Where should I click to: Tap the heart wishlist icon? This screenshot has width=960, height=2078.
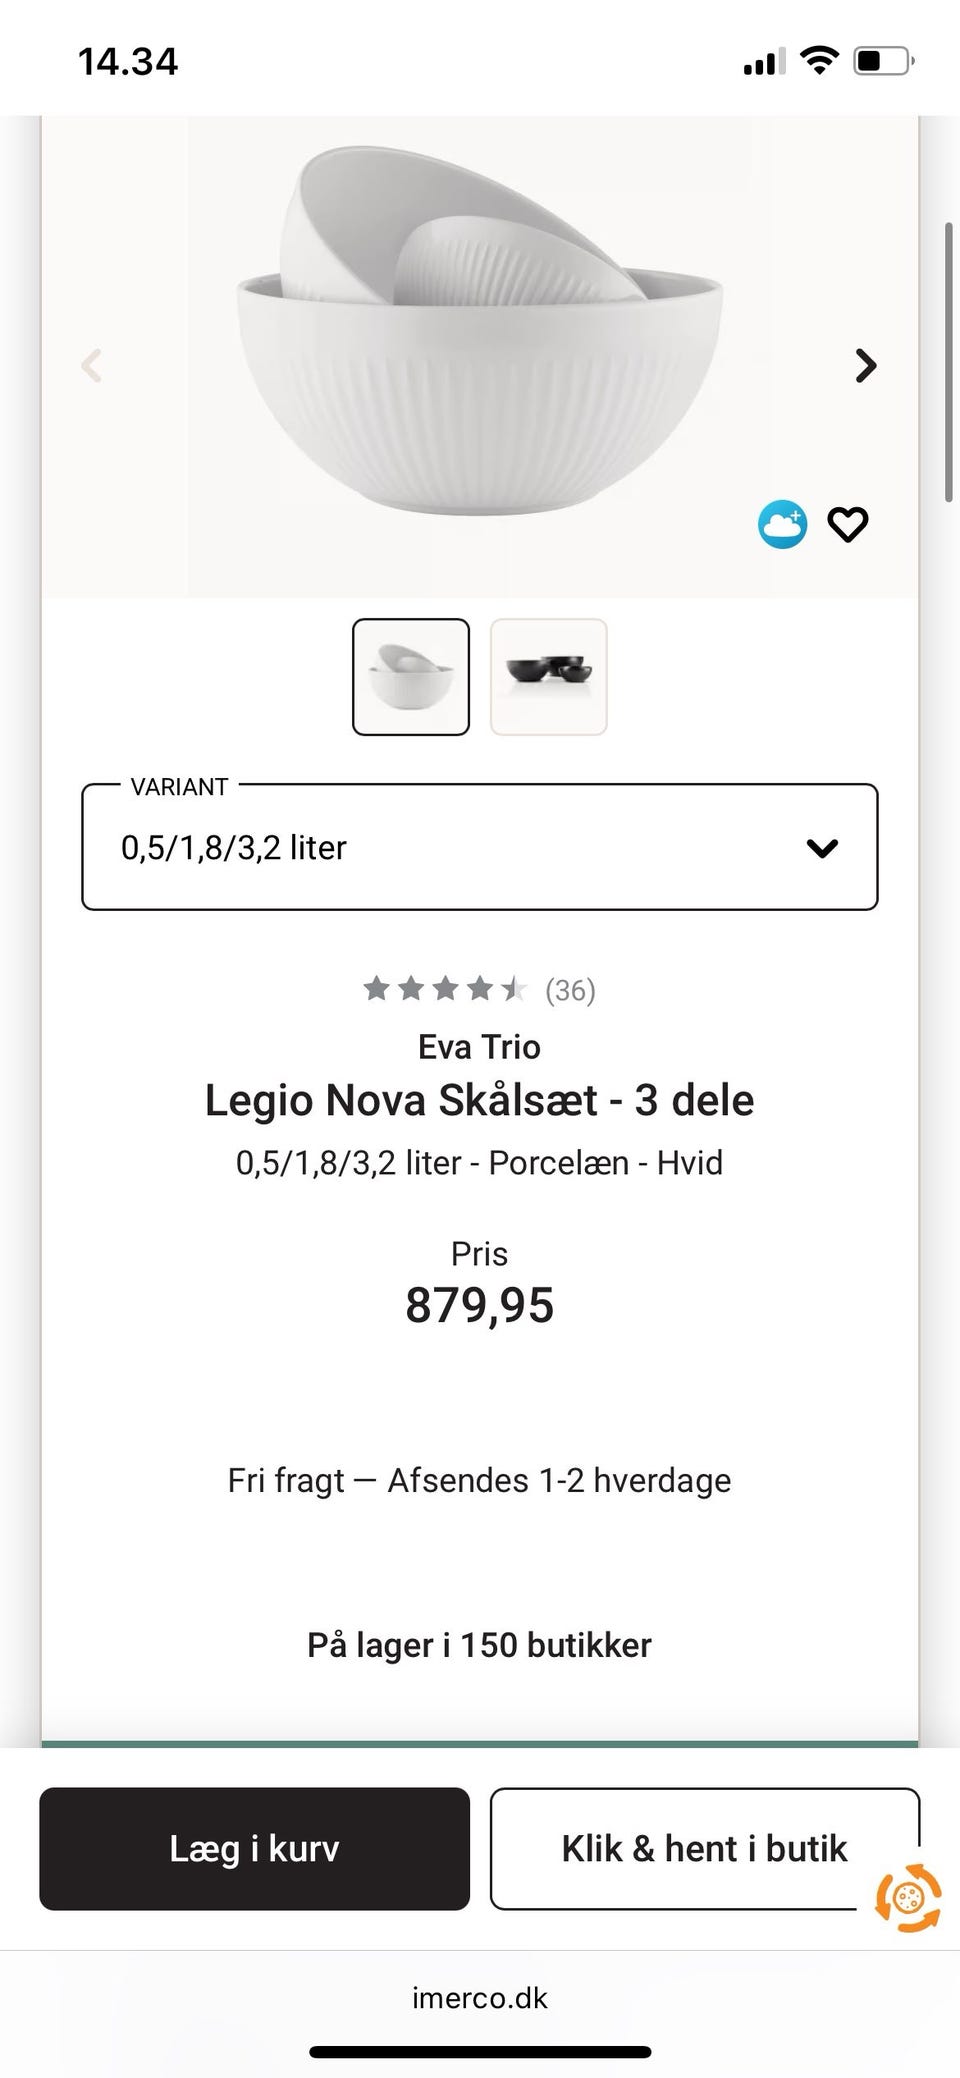847,524
